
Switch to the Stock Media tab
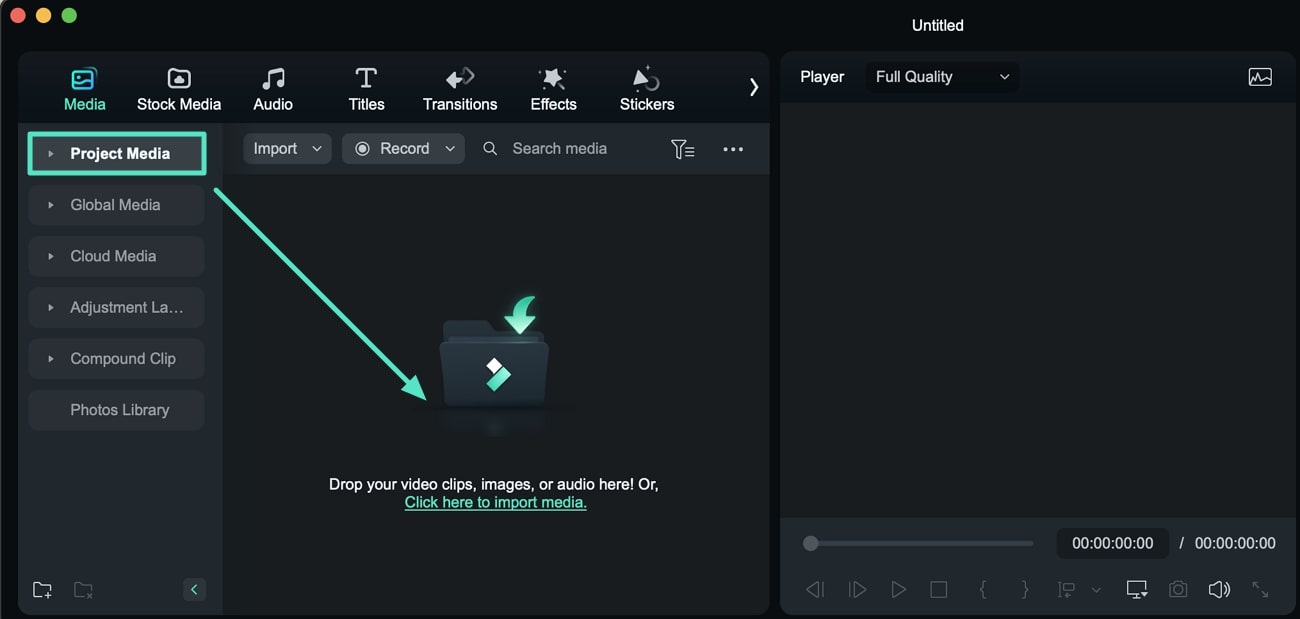pos(179,89)
